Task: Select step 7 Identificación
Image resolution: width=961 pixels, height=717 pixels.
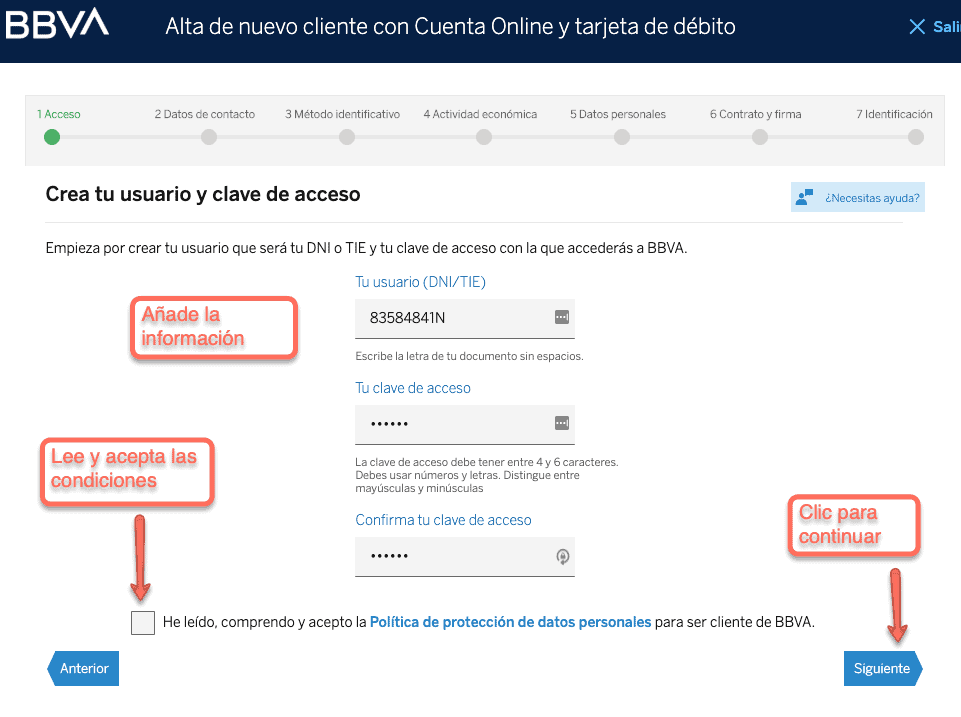Action: click(x=894, y=114)
